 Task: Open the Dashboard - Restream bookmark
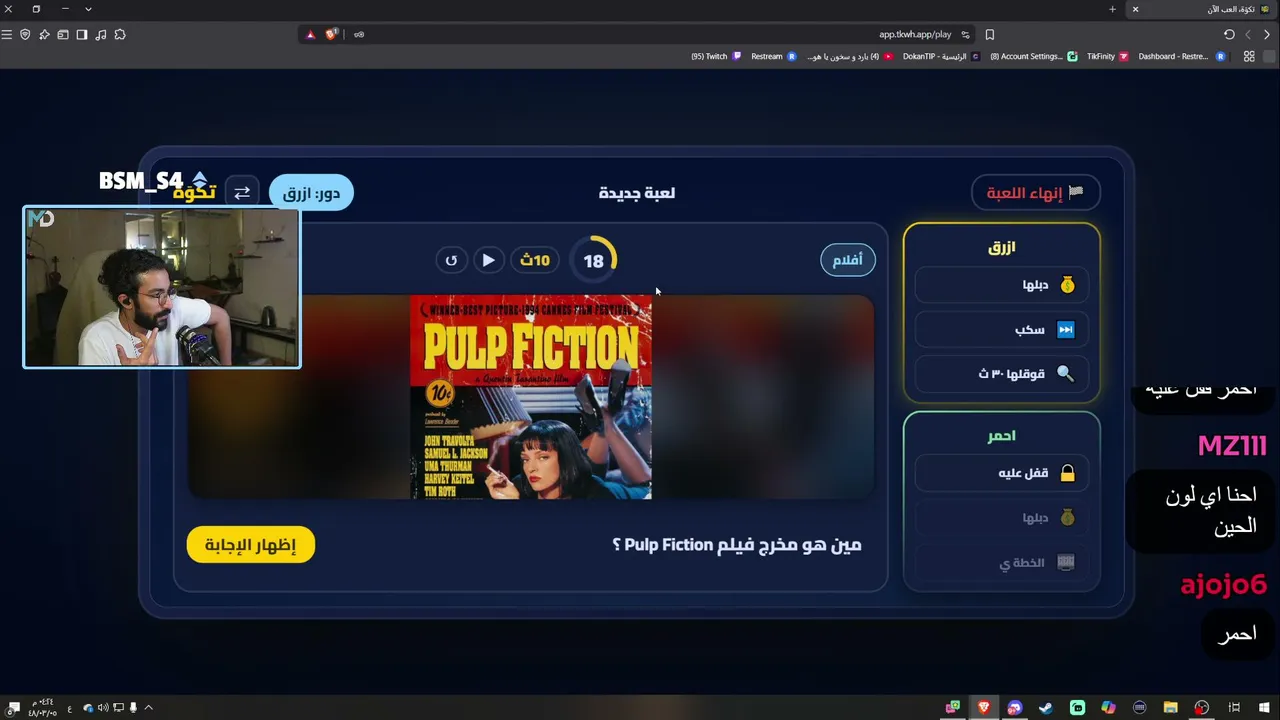[1181, 56]
